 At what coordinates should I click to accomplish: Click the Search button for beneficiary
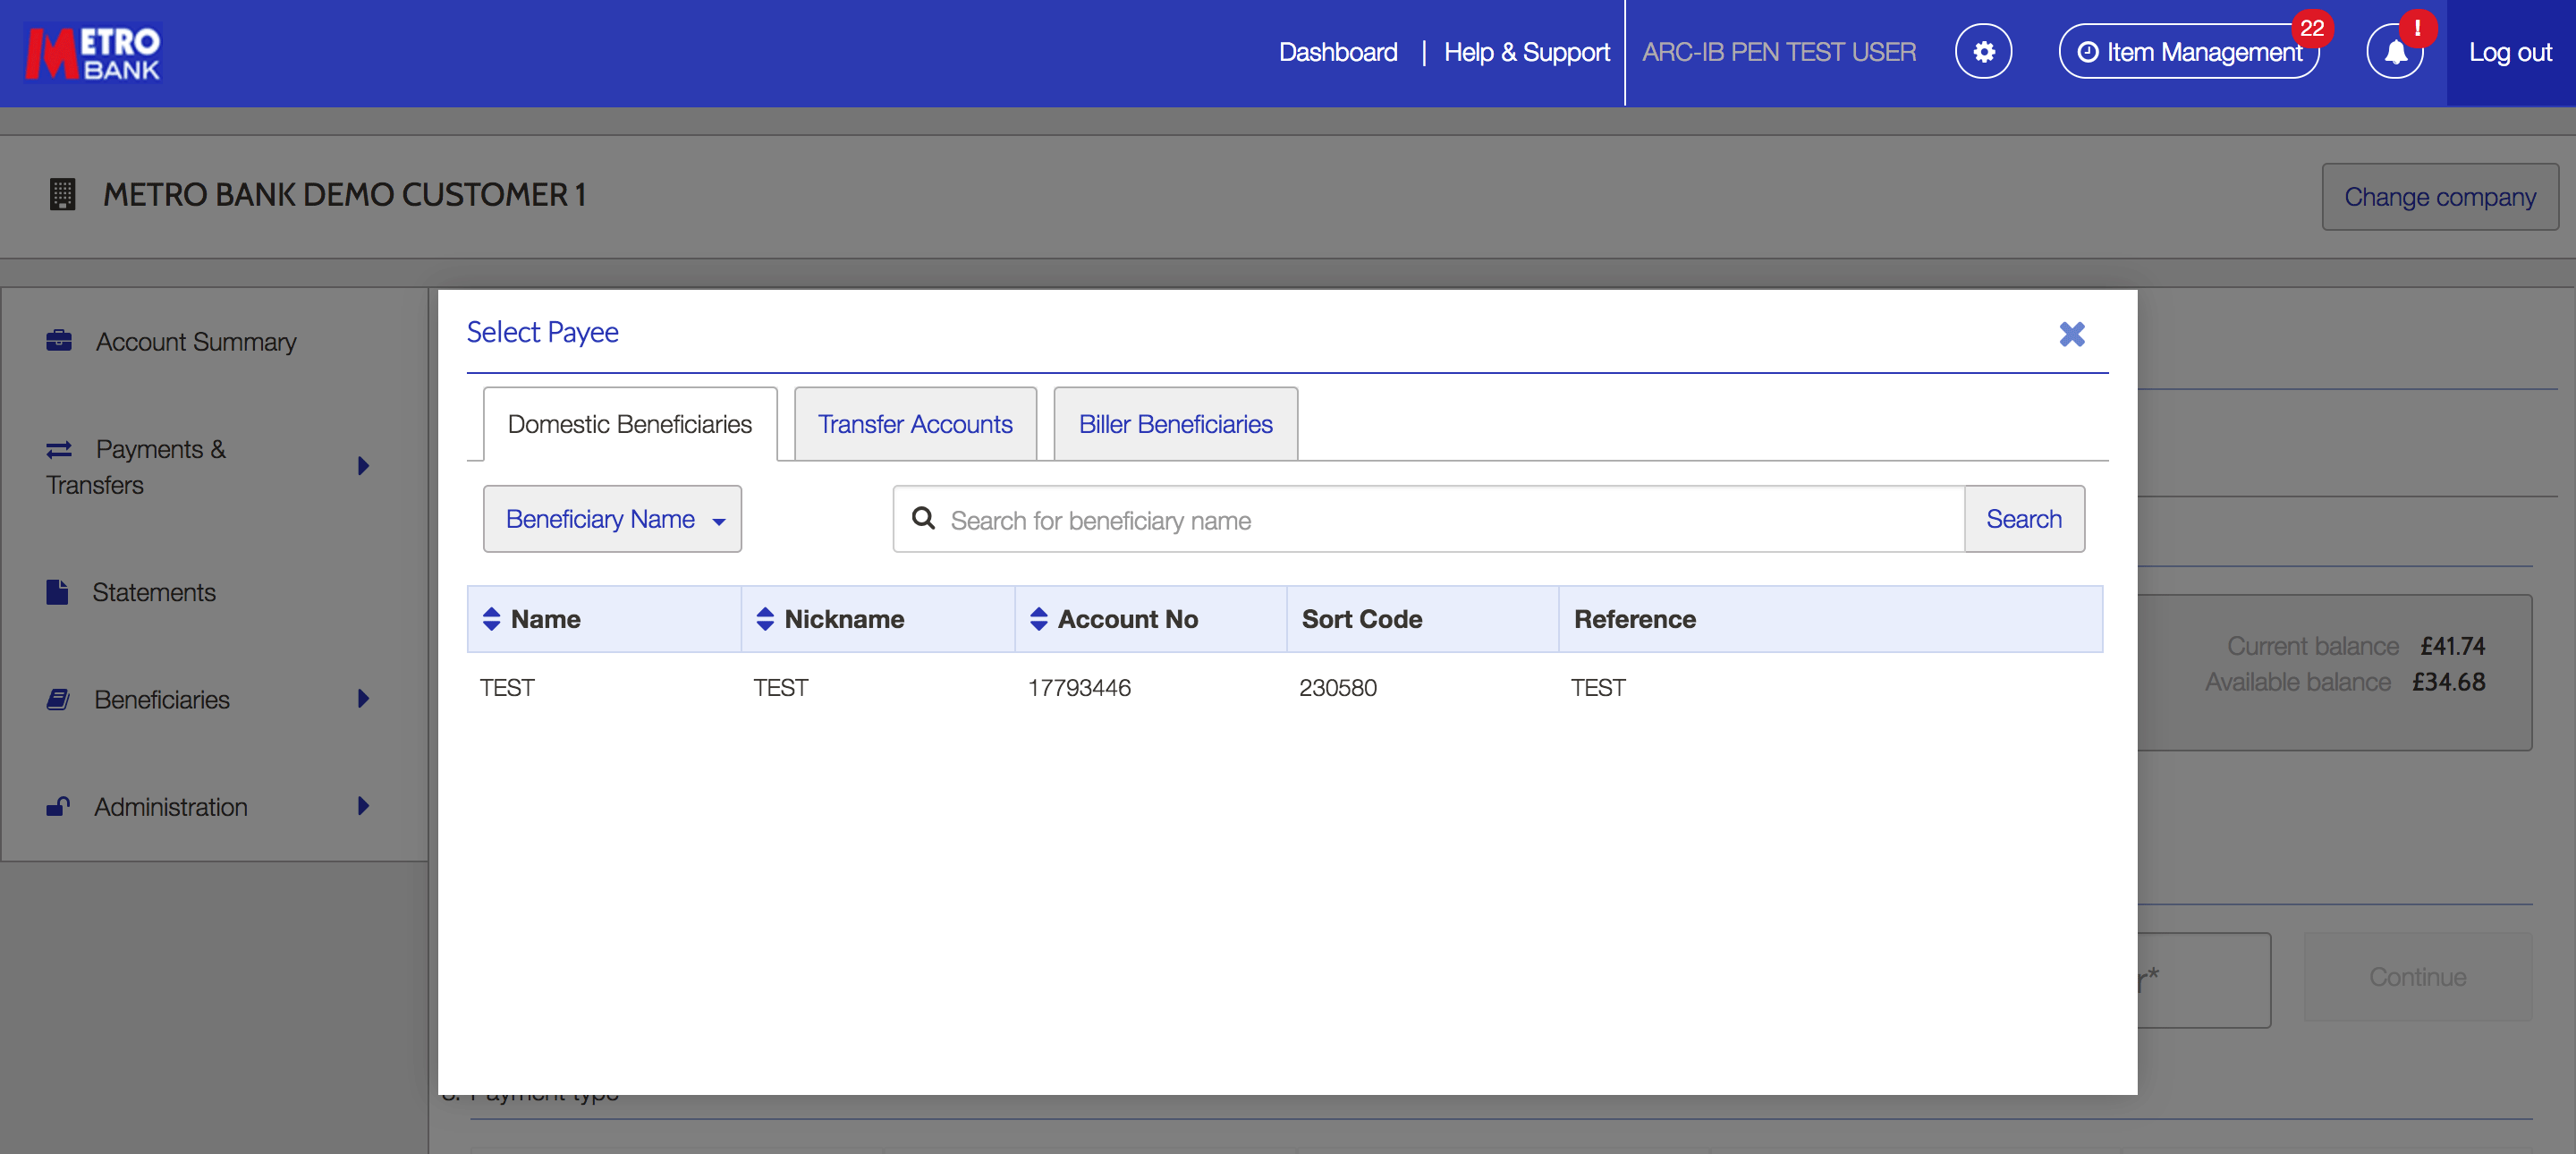pos(2024,518)
